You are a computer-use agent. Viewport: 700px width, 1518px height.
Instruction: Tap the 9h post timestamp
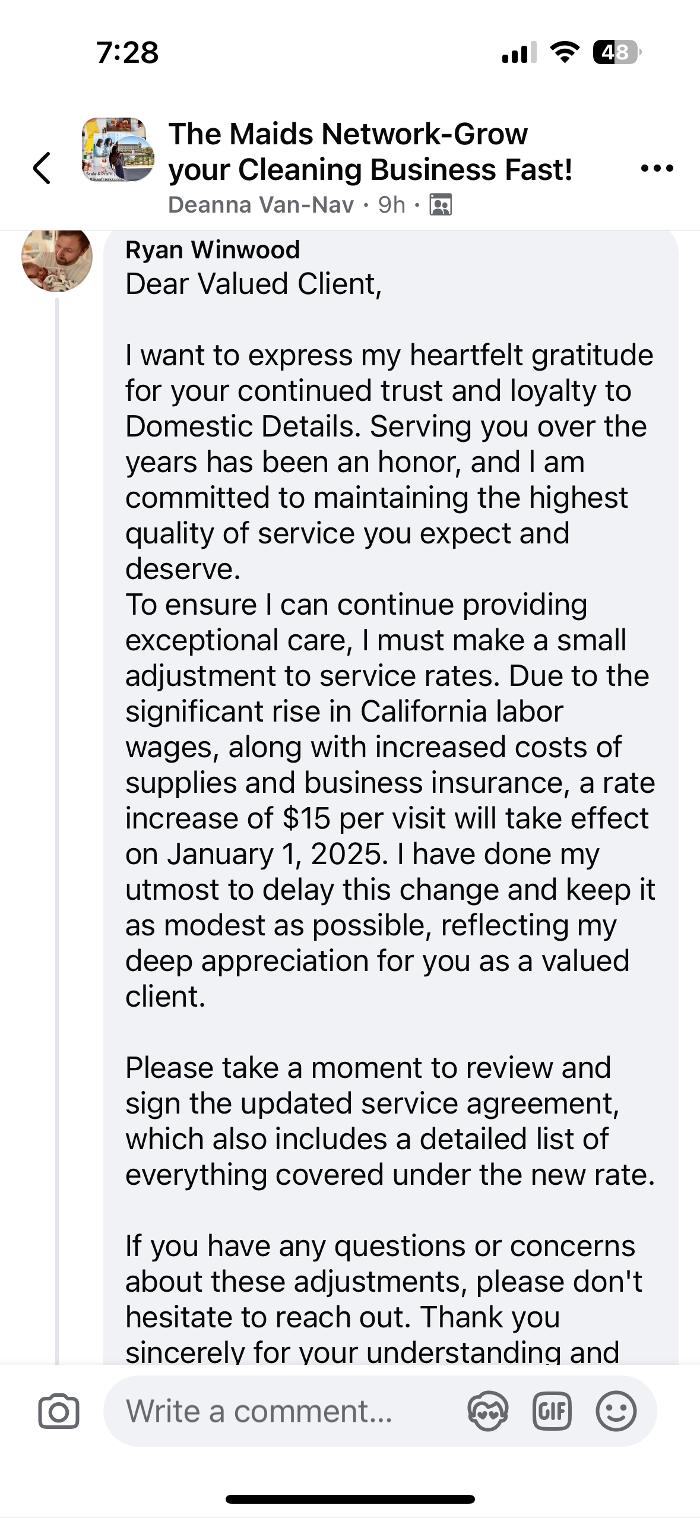tap(391, 205)
